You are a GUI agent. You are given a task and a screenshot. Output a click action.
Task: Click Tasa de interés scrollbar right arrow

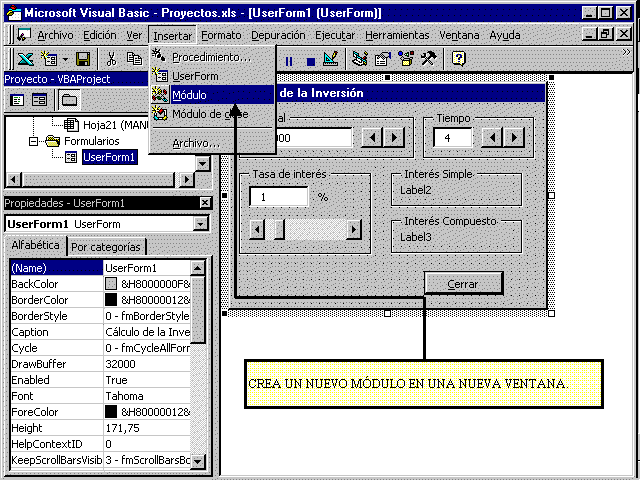pos(354,230)
